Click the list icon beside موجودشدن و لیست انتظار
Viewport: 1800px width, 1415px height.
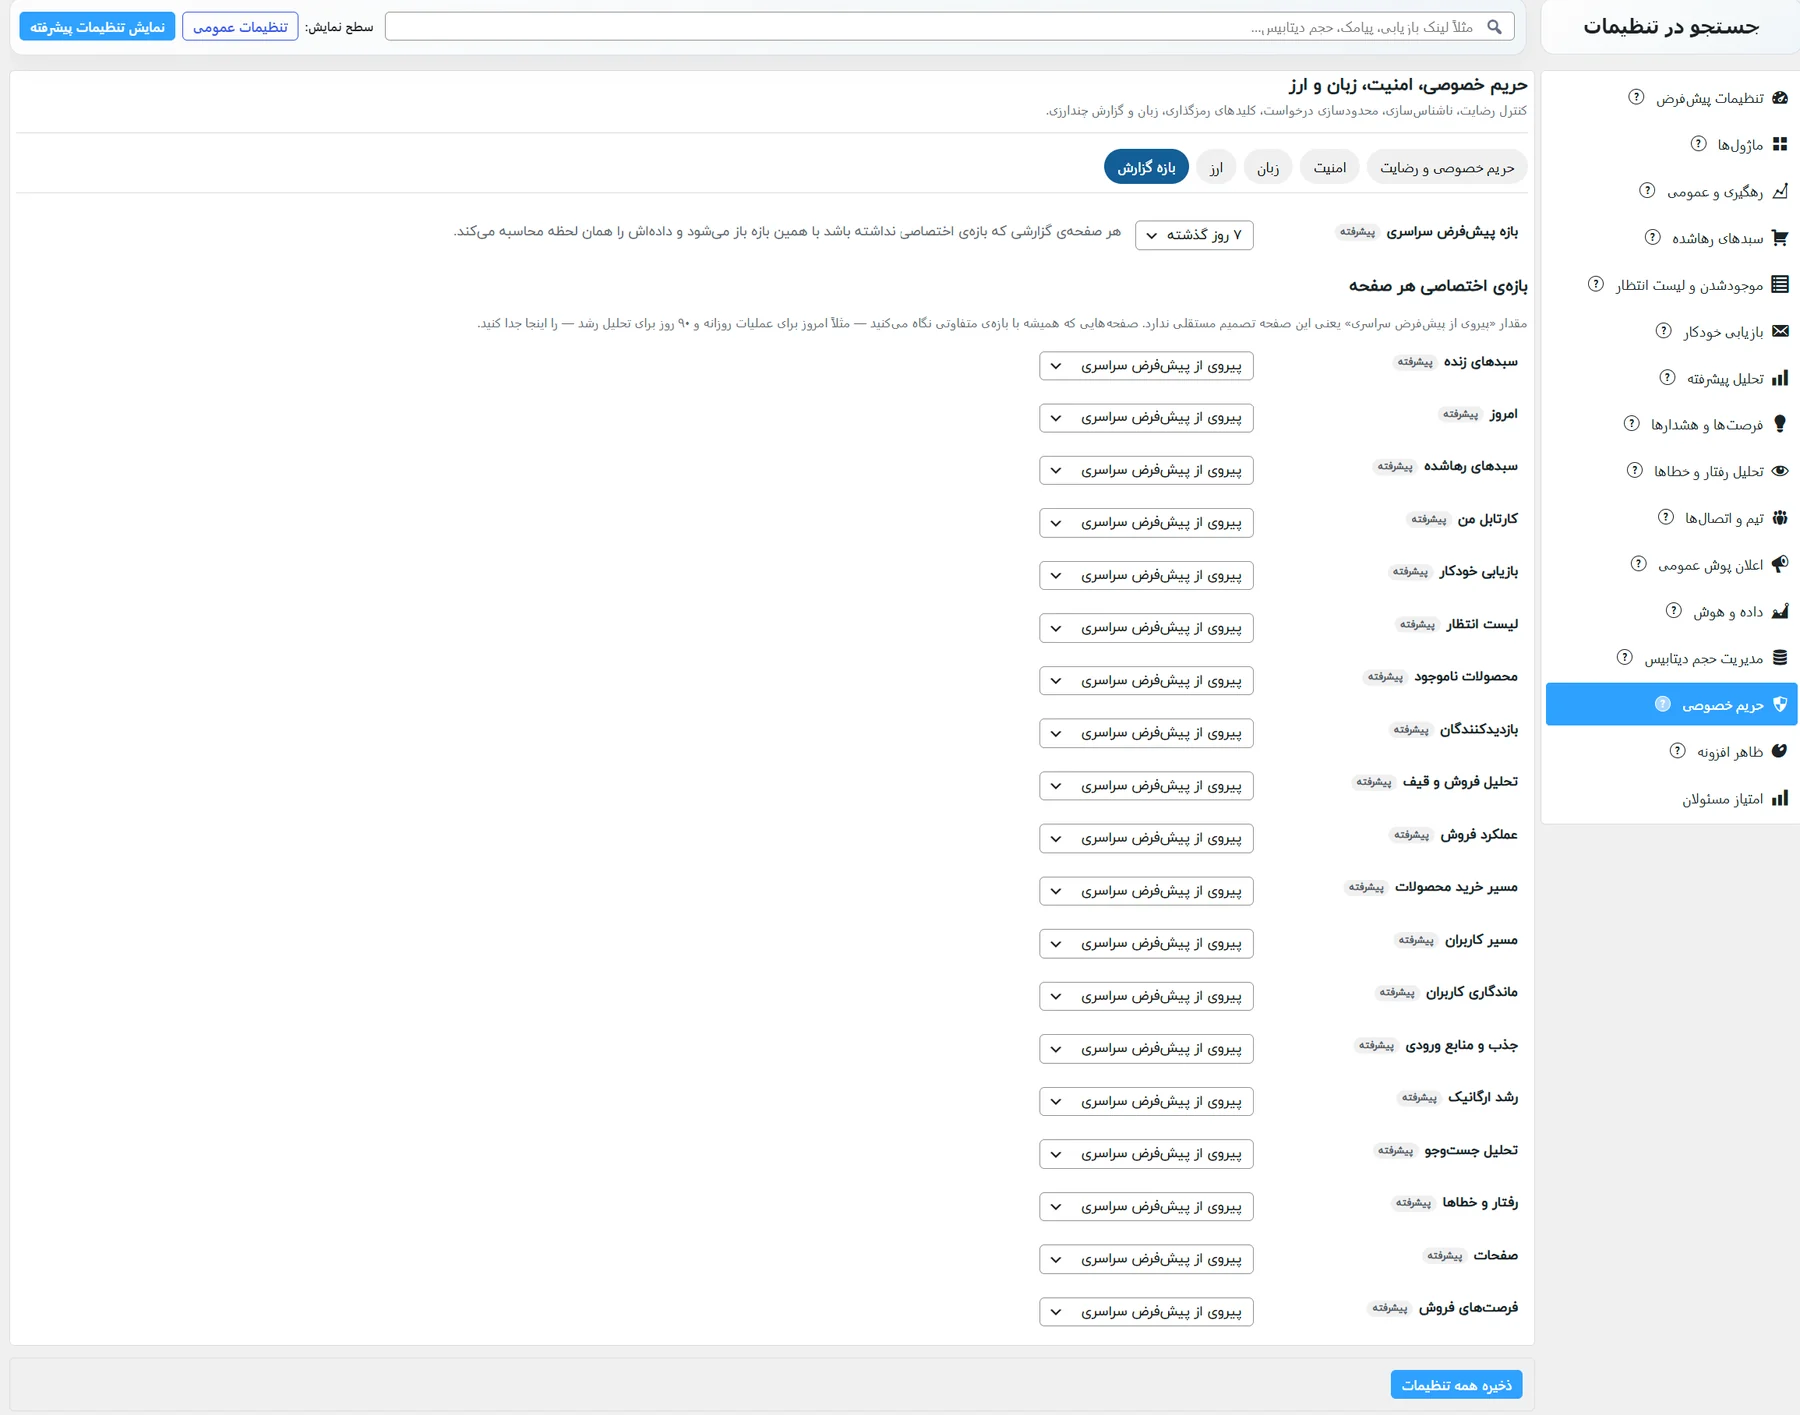pos(1780,285)
